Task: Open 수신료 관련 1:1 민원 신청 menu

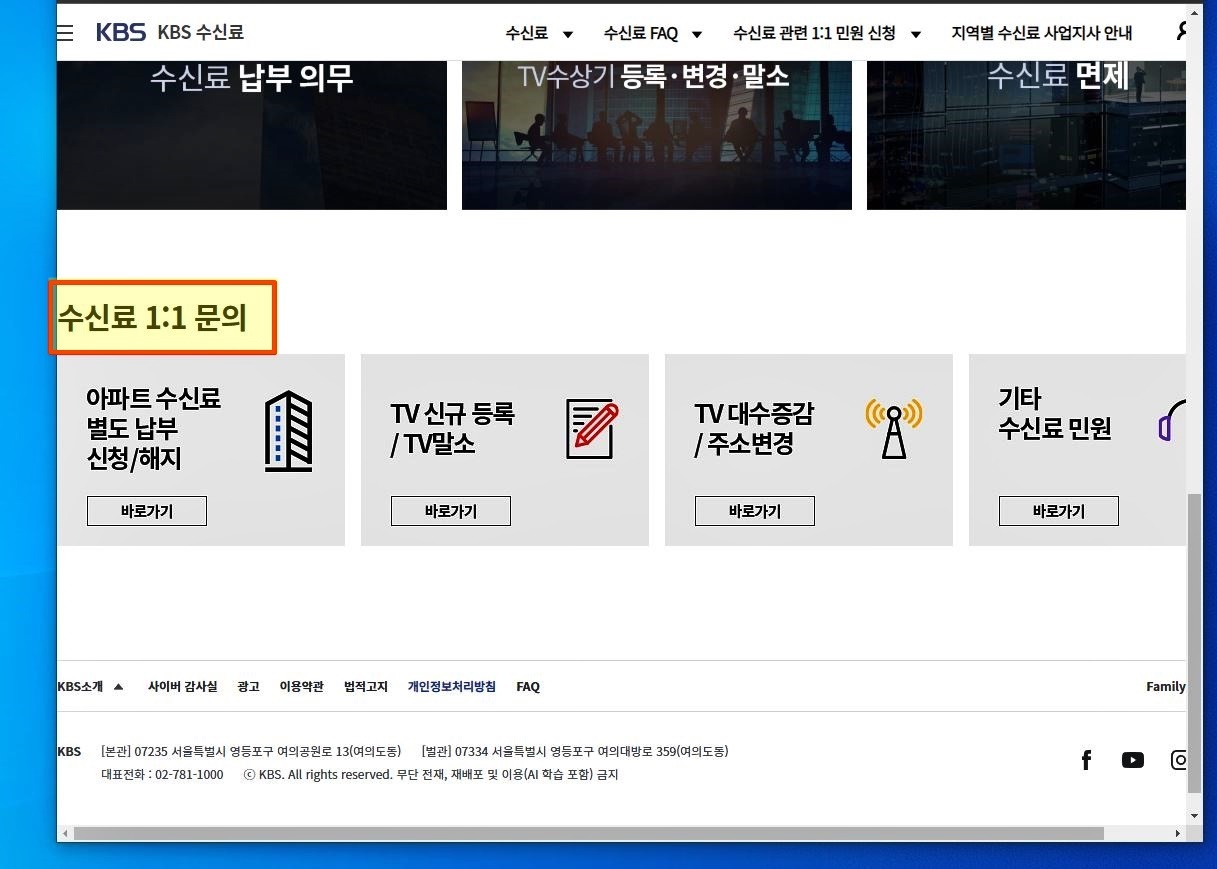Action: [x=814, y=33]
